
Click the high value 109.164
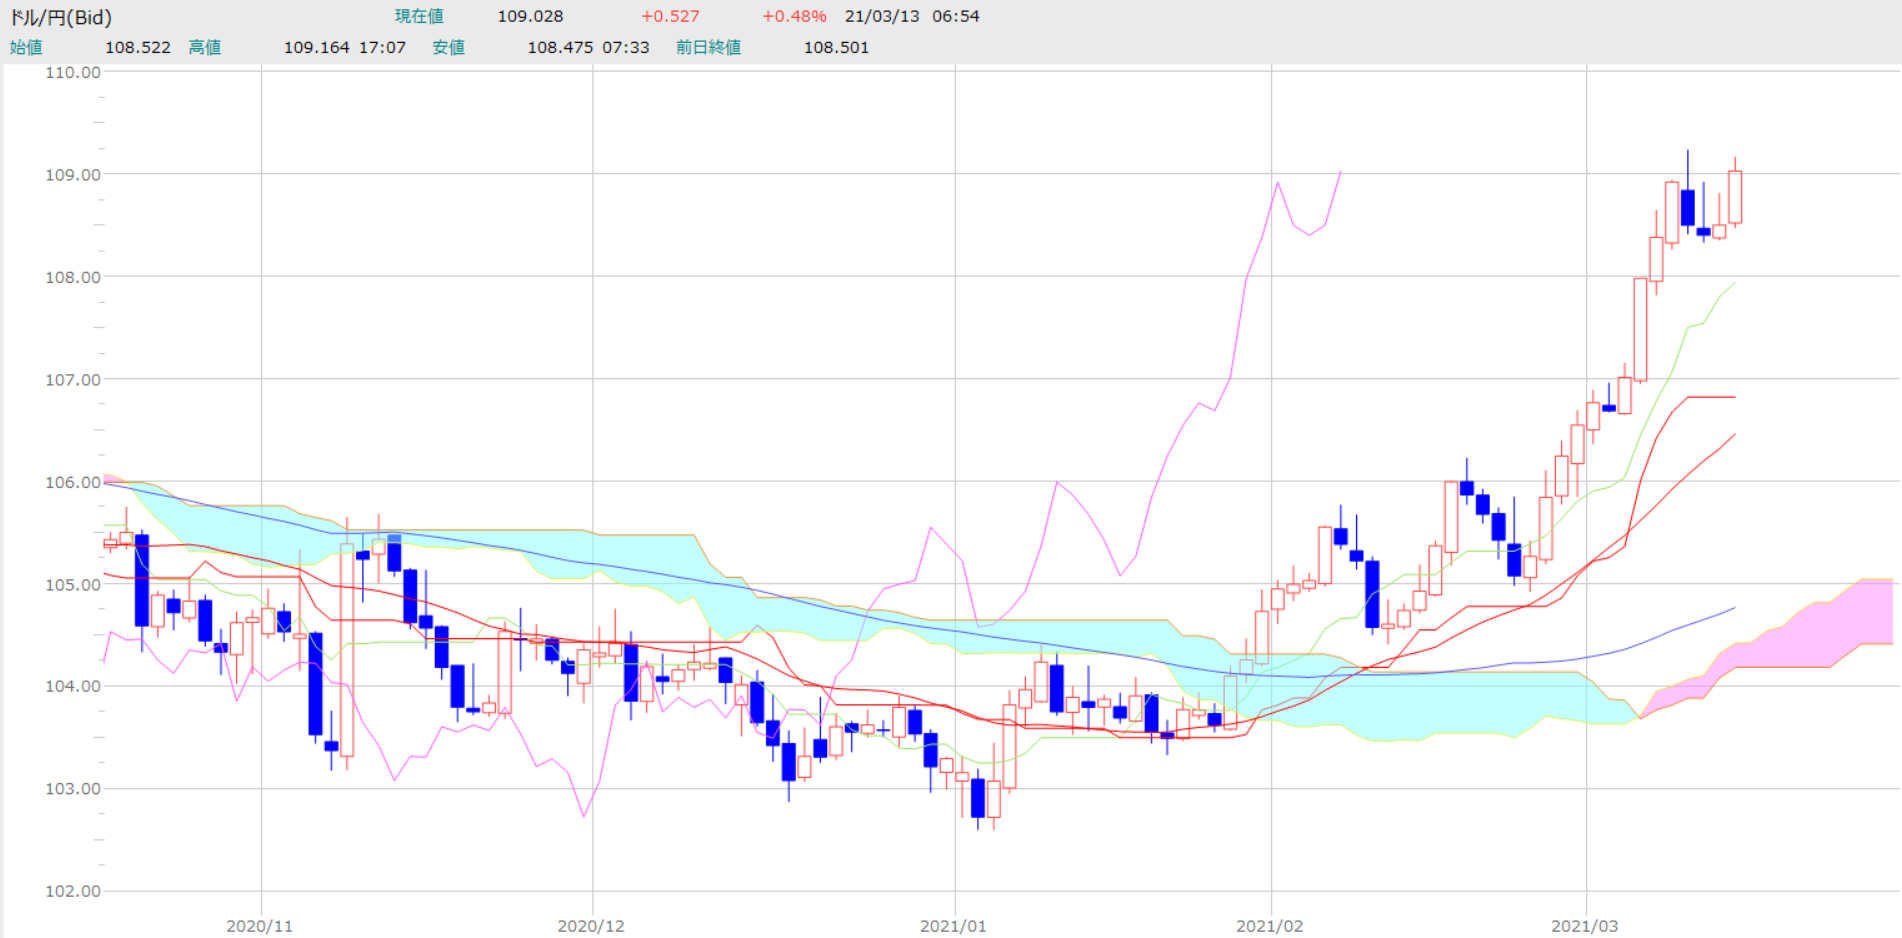(x=317, y=47)
